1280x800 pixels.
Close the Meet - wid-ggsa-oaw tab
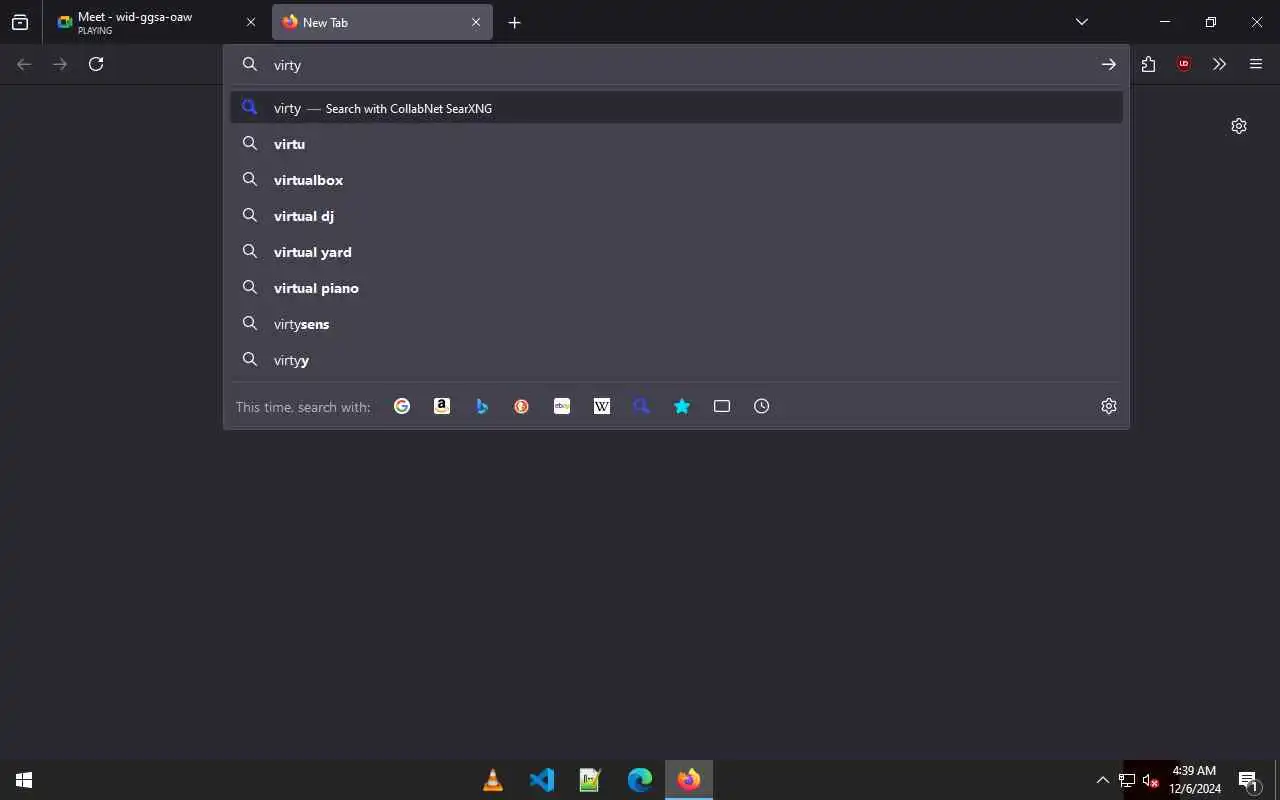(x=251, y=22)
